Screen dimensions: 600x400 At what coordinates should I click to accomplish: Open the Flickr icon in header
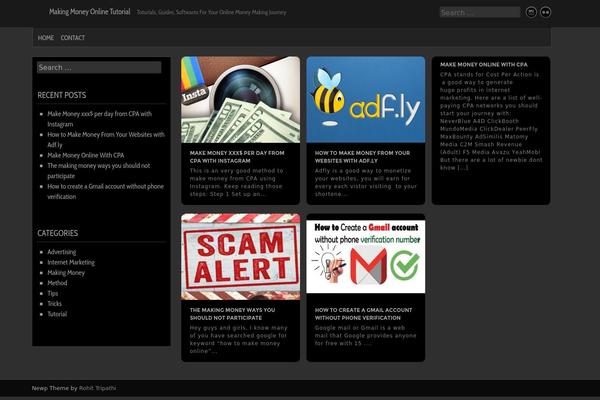point(545,12)
